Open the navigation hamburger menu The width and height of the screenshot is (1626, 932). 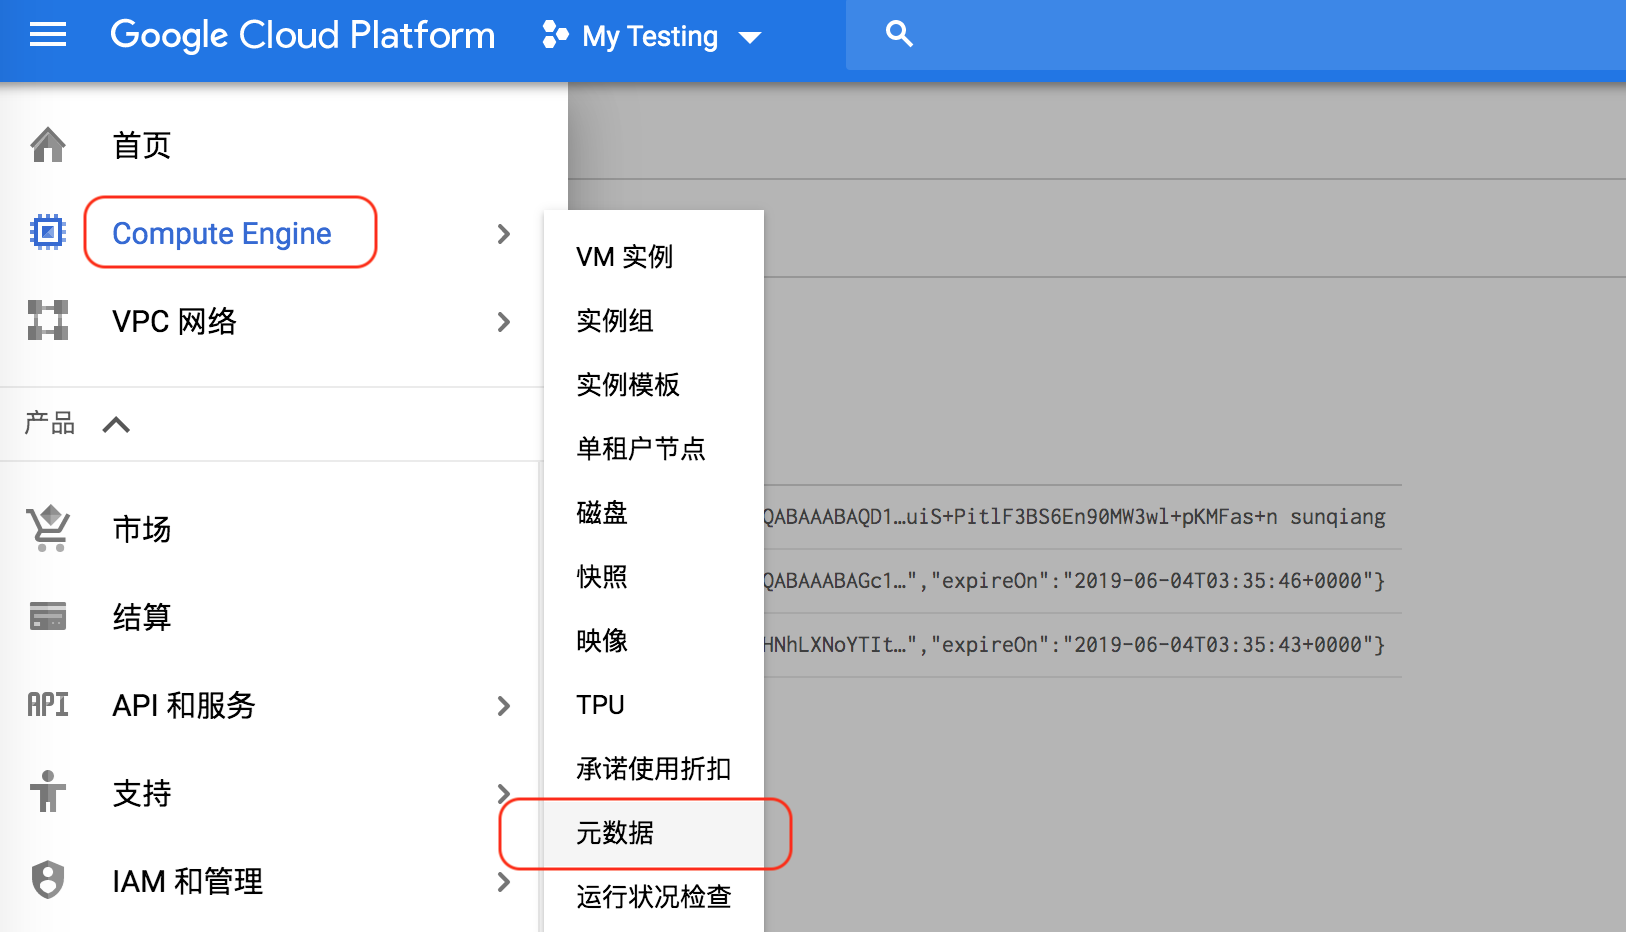[47, 35]
